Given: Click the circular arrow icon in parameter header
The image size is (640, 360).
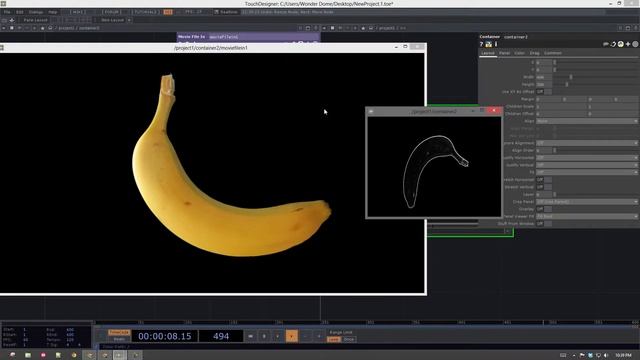Looking at the screenshot, I should click(613, 44).
